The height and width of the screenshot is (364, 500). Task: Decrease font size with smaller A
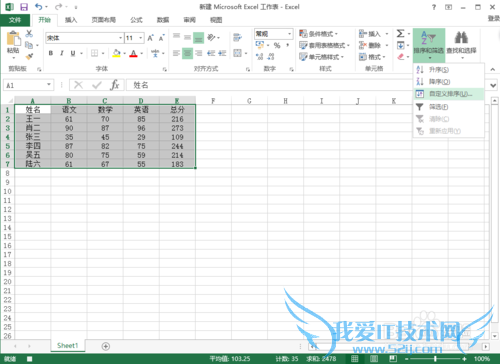click(162, 38)
